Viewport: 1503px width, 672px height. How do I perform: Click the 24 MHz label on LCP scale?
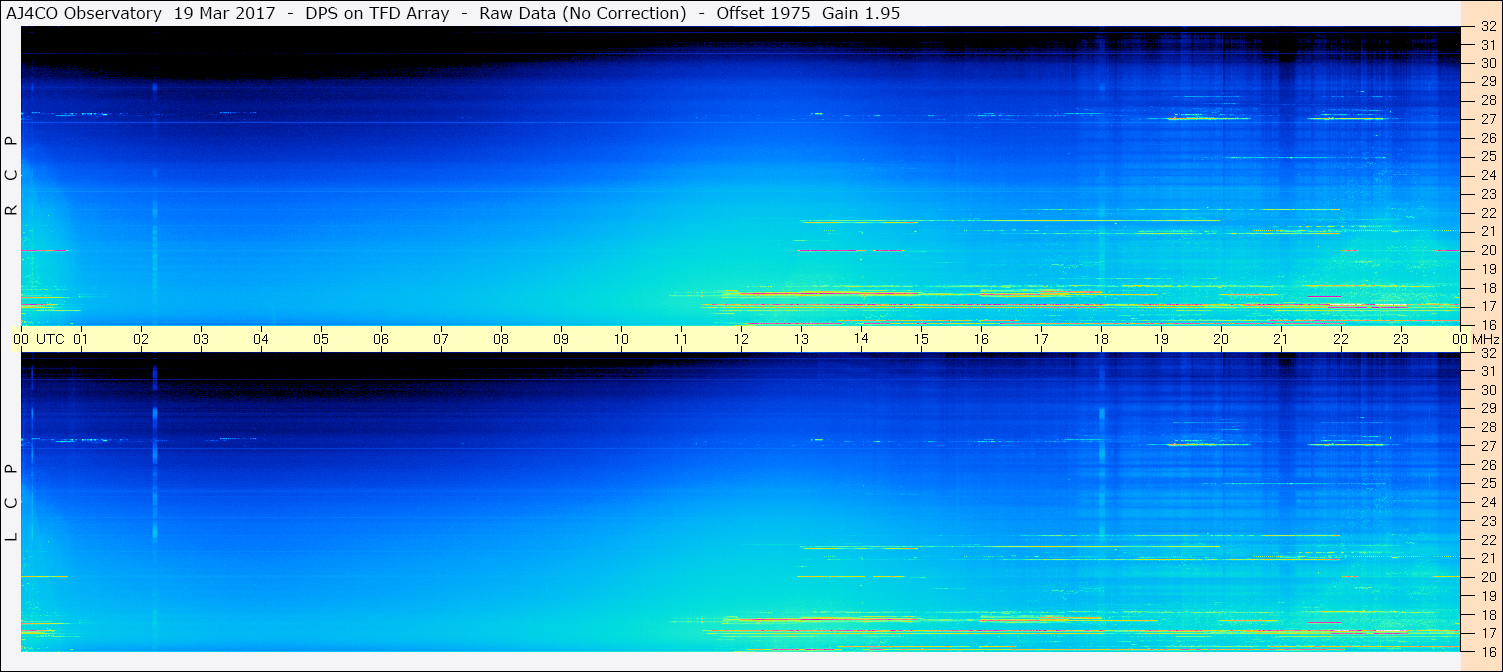(1487, 502)
